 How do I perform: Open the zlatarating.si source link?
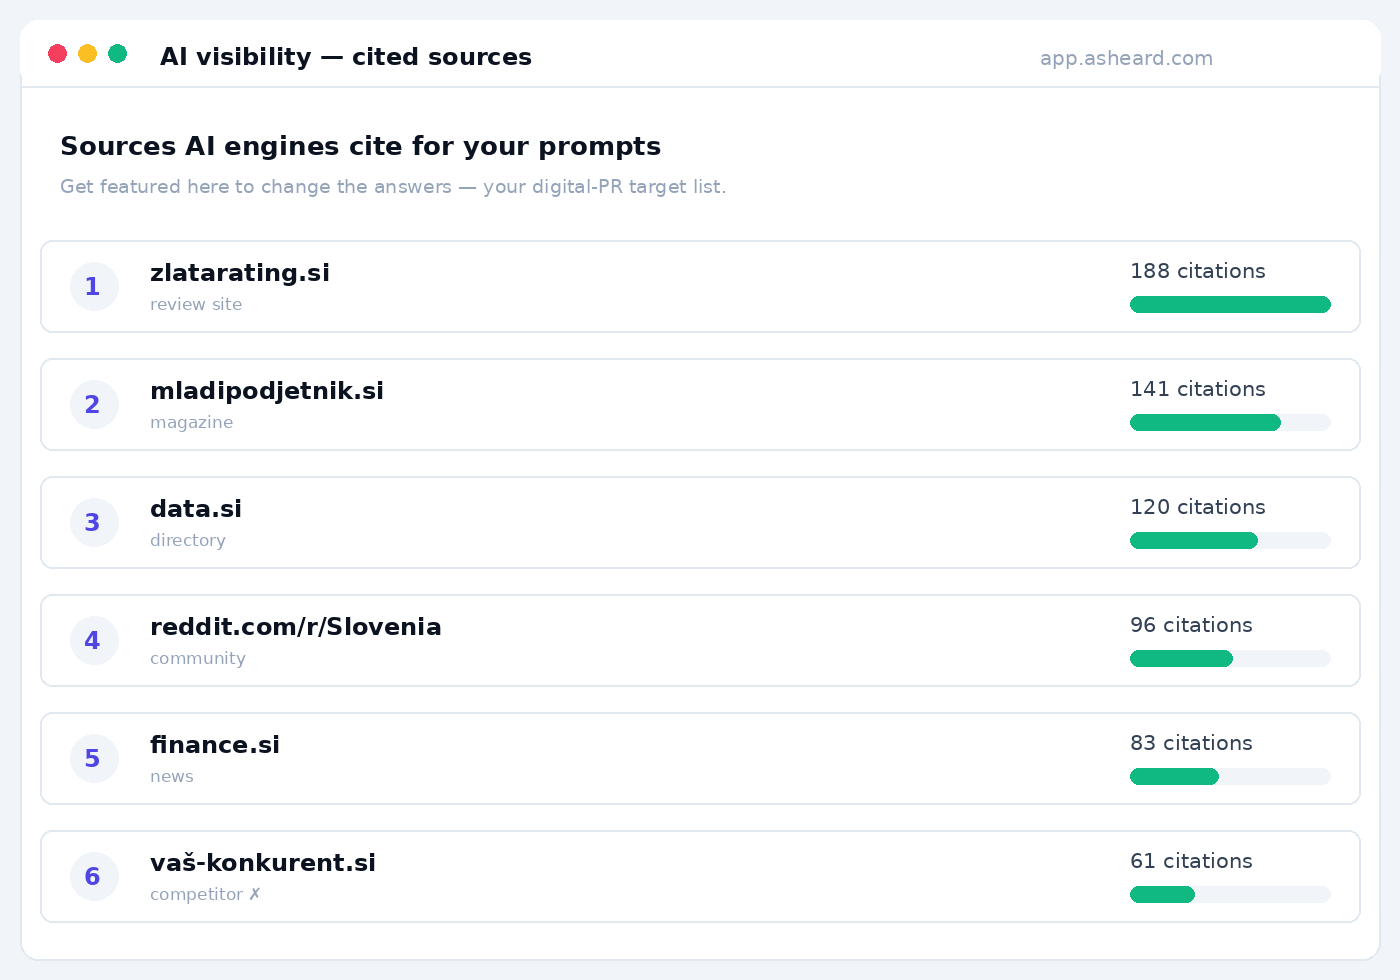(240, 273)
